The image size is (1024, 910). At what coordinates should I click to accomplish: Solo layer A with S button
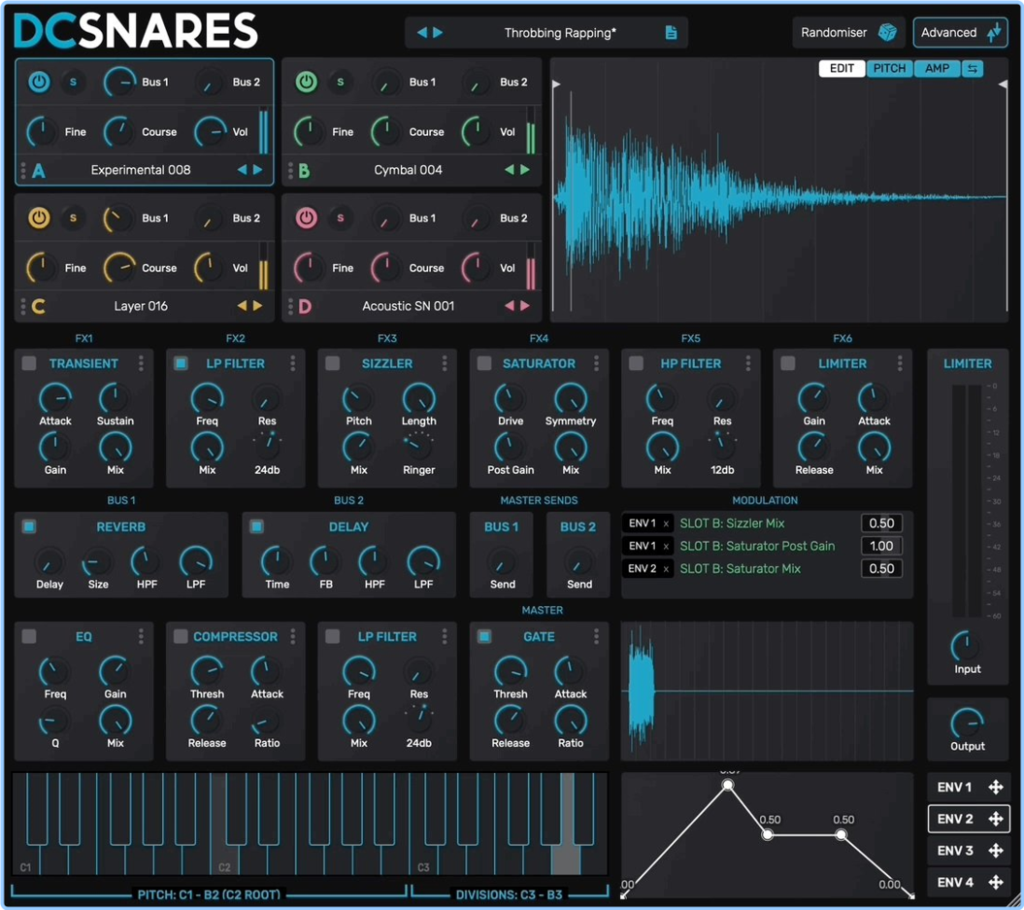73,82
